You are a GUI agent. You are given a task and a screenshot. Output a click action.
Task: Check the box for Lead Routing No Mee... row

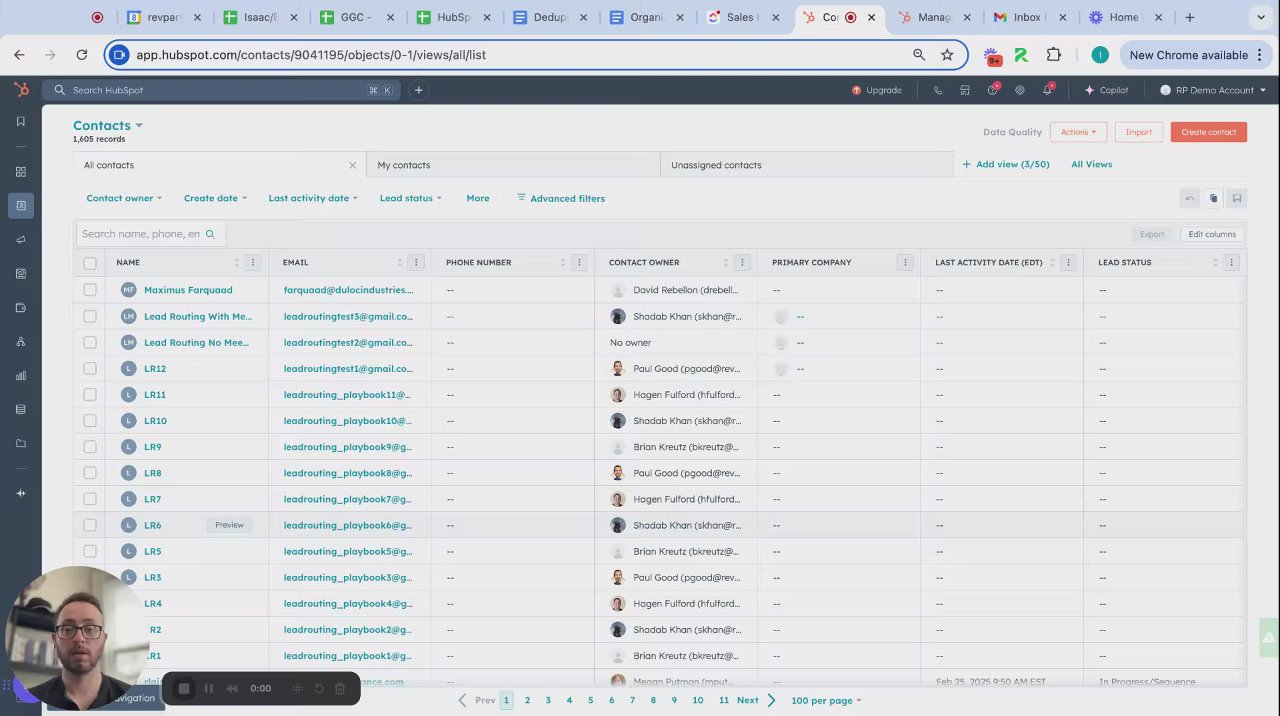(x=90, y=342)
